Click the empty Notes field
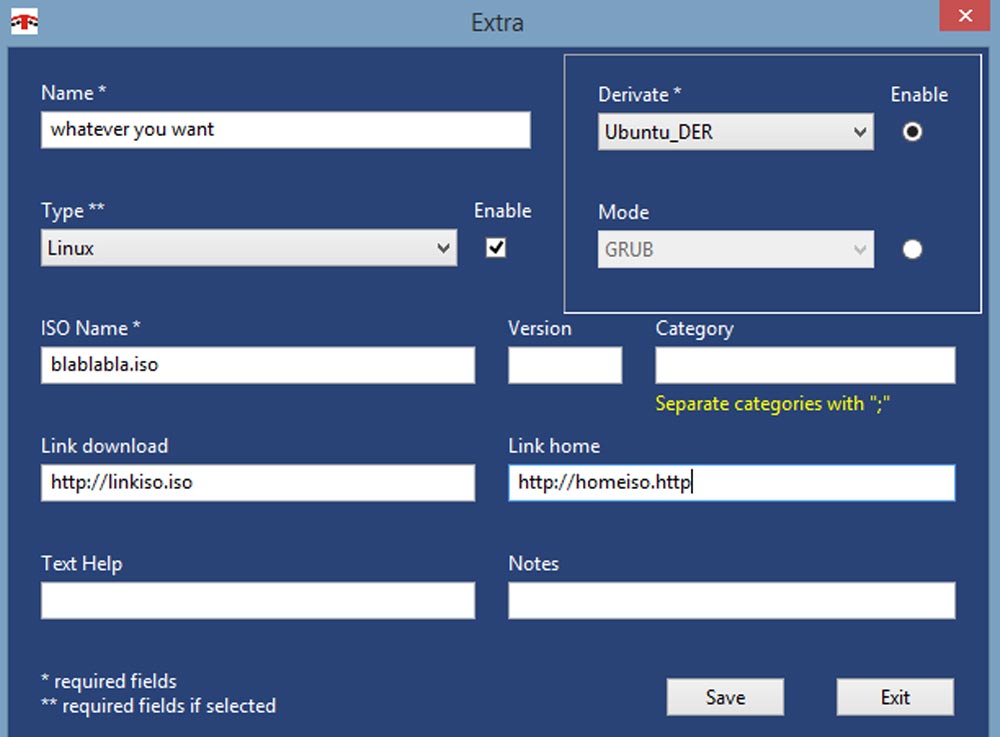 point(731,600)
